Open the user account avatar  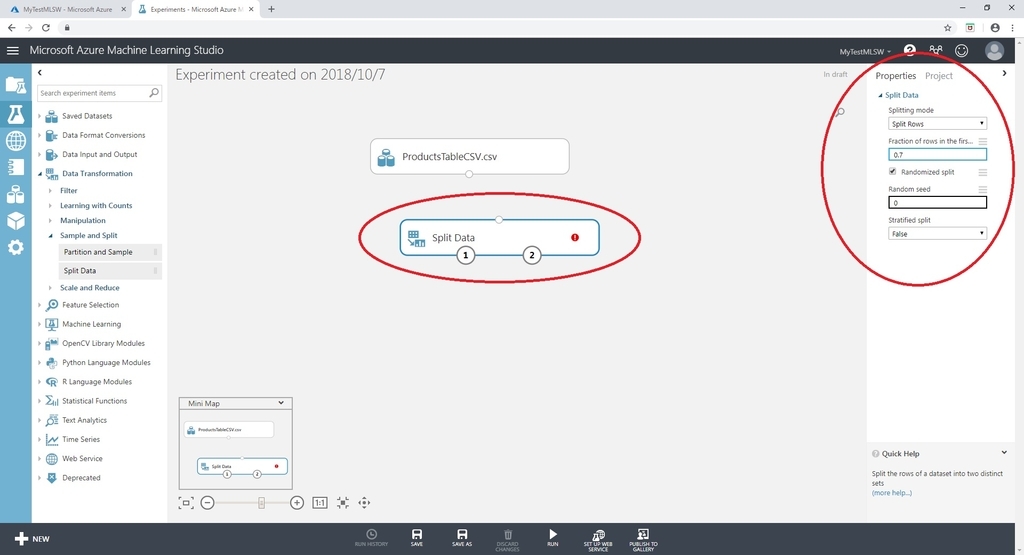click(x=994, y=50)
